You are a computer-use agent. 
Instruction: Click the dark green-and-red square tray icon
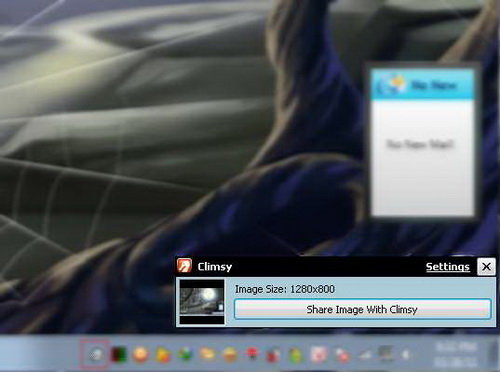pyautogui.click(x=119, y=355)
